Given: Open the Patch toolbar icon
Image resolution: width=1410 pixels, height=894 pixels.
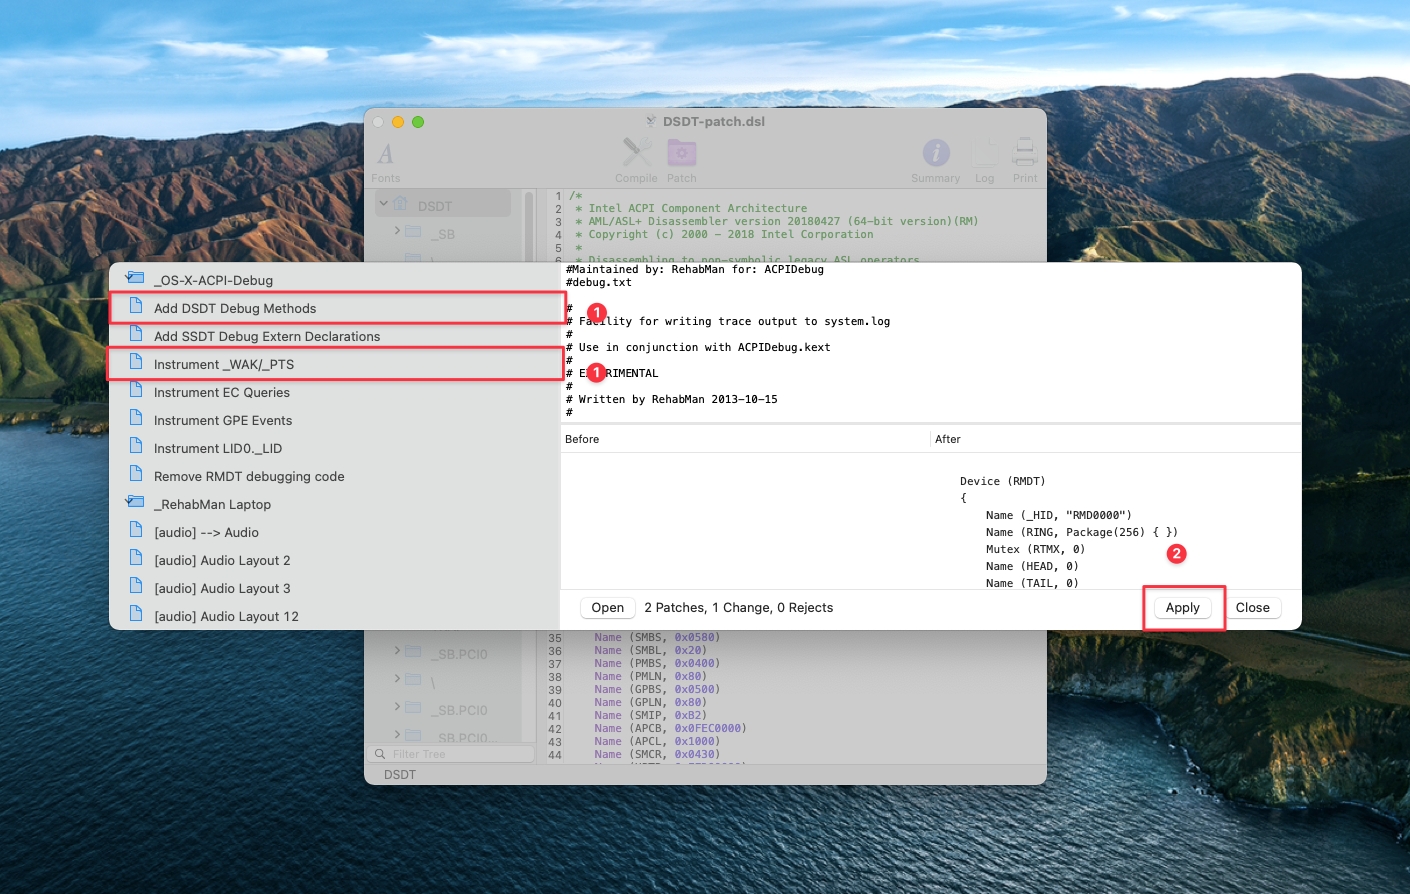Looking at the screenshot, I should (x=682, y=153).
